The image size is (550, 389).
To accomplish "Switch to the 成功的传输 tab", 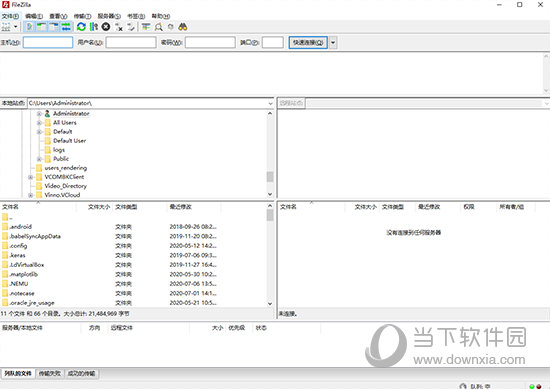I will coord(81,374).
